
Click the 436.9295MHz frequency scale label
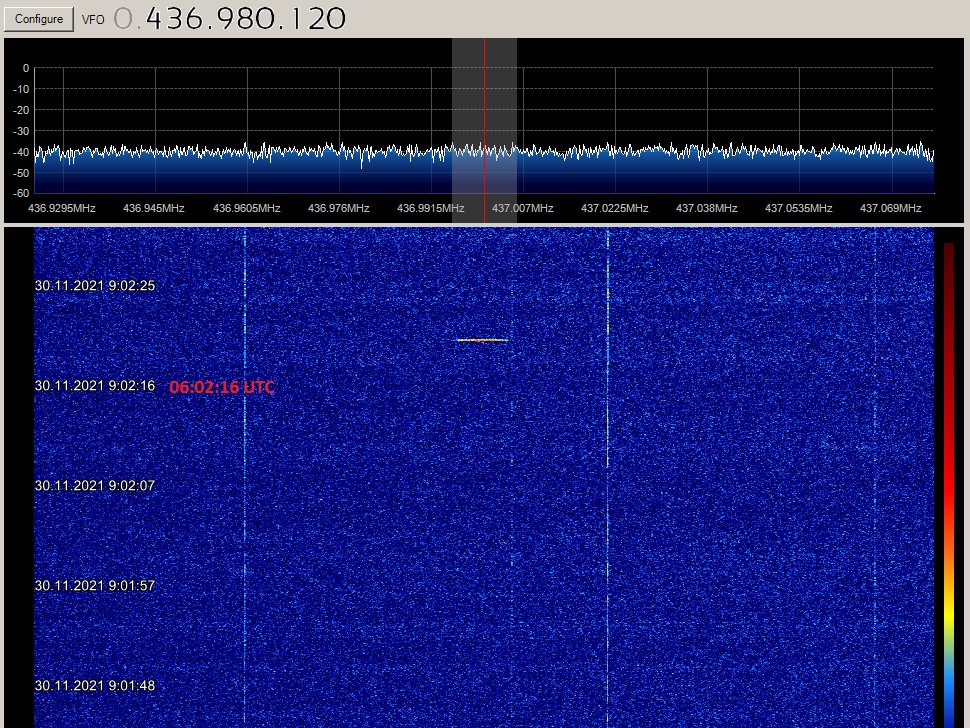(62, 208)
